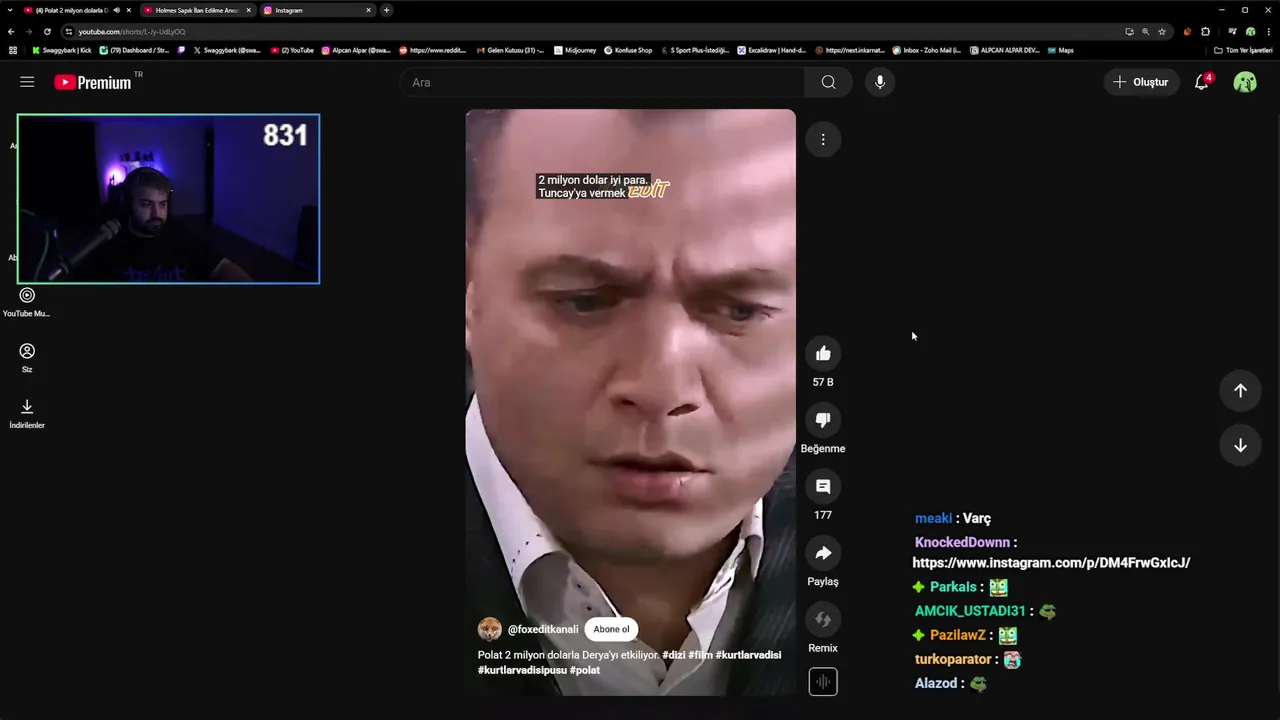Screen dimensions: 1280x720
Task: Open the Short's sound waveform button
Action: (x=823, y=682)
